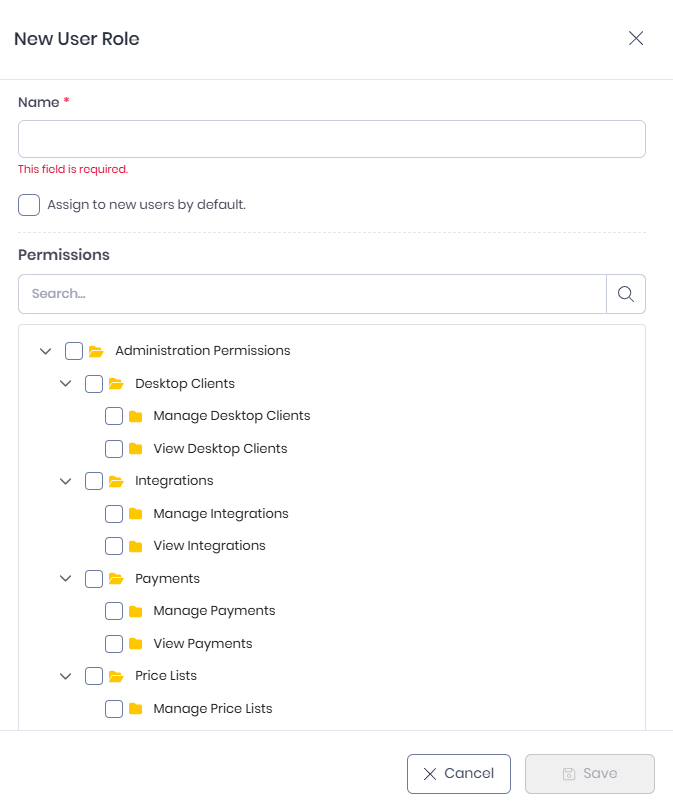The width and height of the screenshot is (673, 811).
Task: Collapse the Payments group chevron
Action: coord(66,578)
